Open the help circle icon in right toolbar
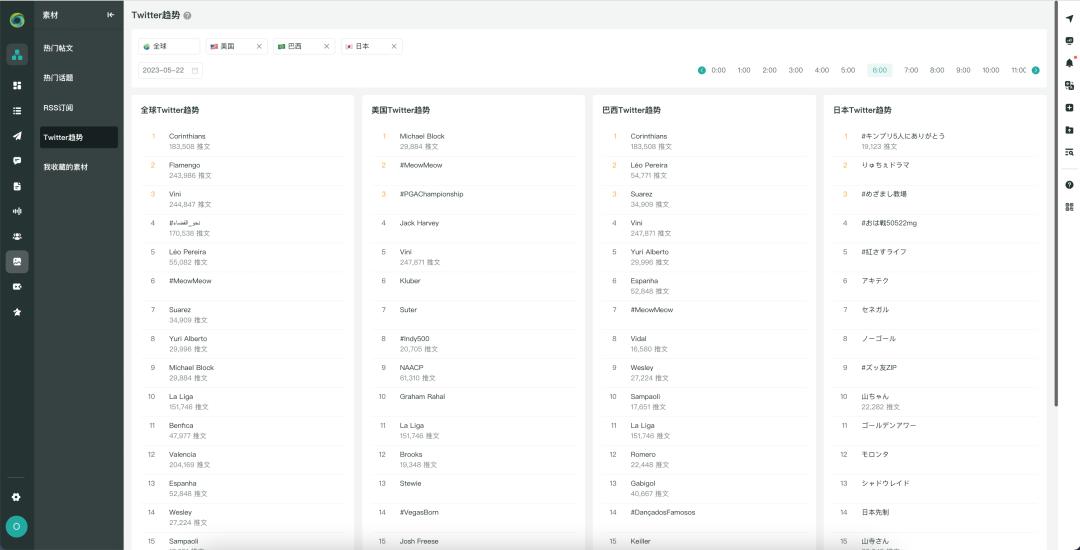Image resolution: width=1080 pixels, height=550 pixels. [1069, 184]
